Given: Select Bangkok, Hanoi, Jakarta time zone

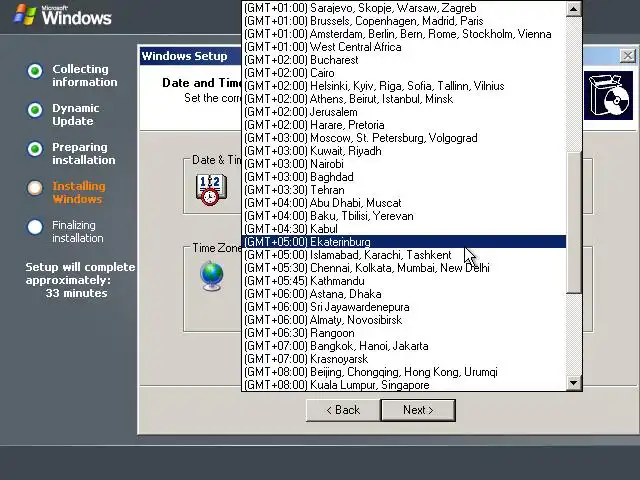Looking at the screenshot, I should [x=404, y=346].
